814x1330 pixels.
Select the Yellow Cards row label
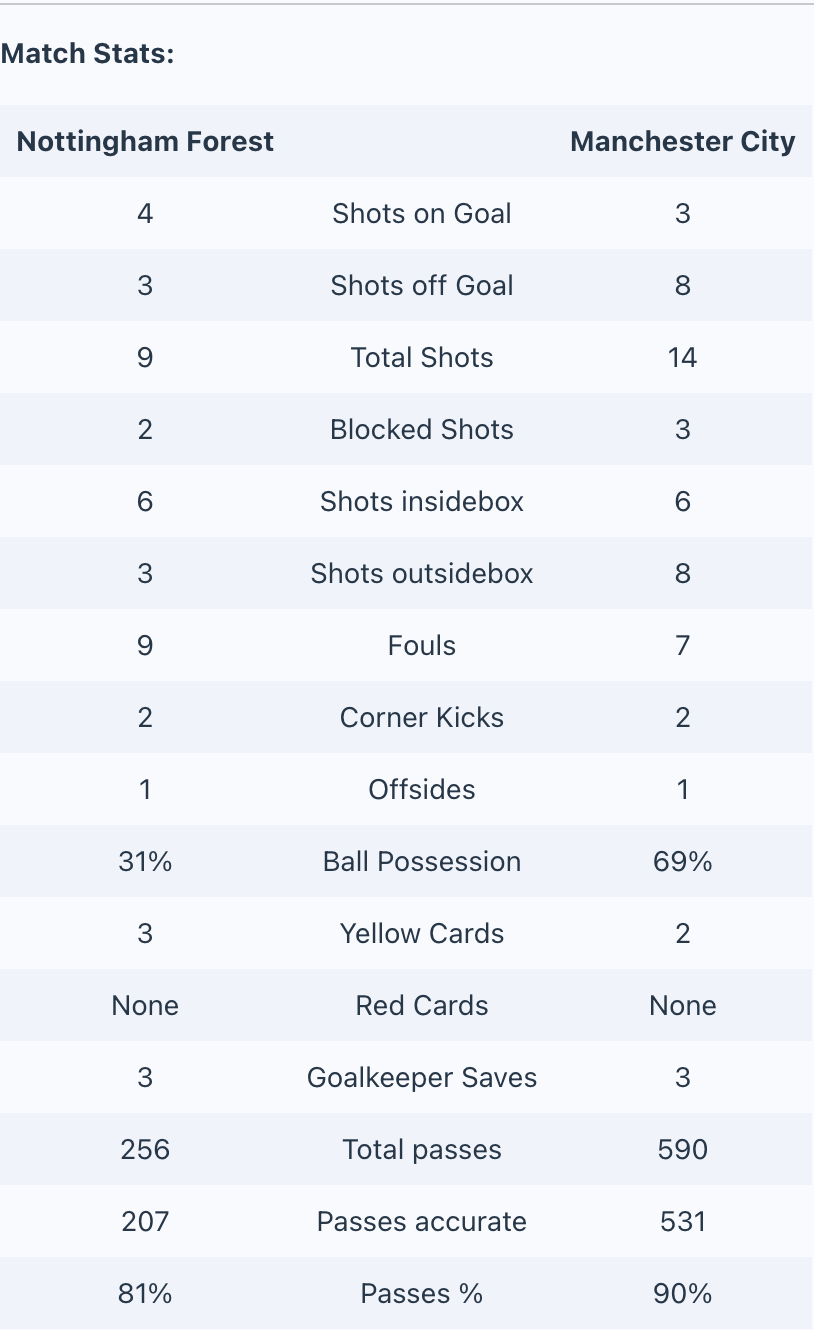tap(422, 933)
